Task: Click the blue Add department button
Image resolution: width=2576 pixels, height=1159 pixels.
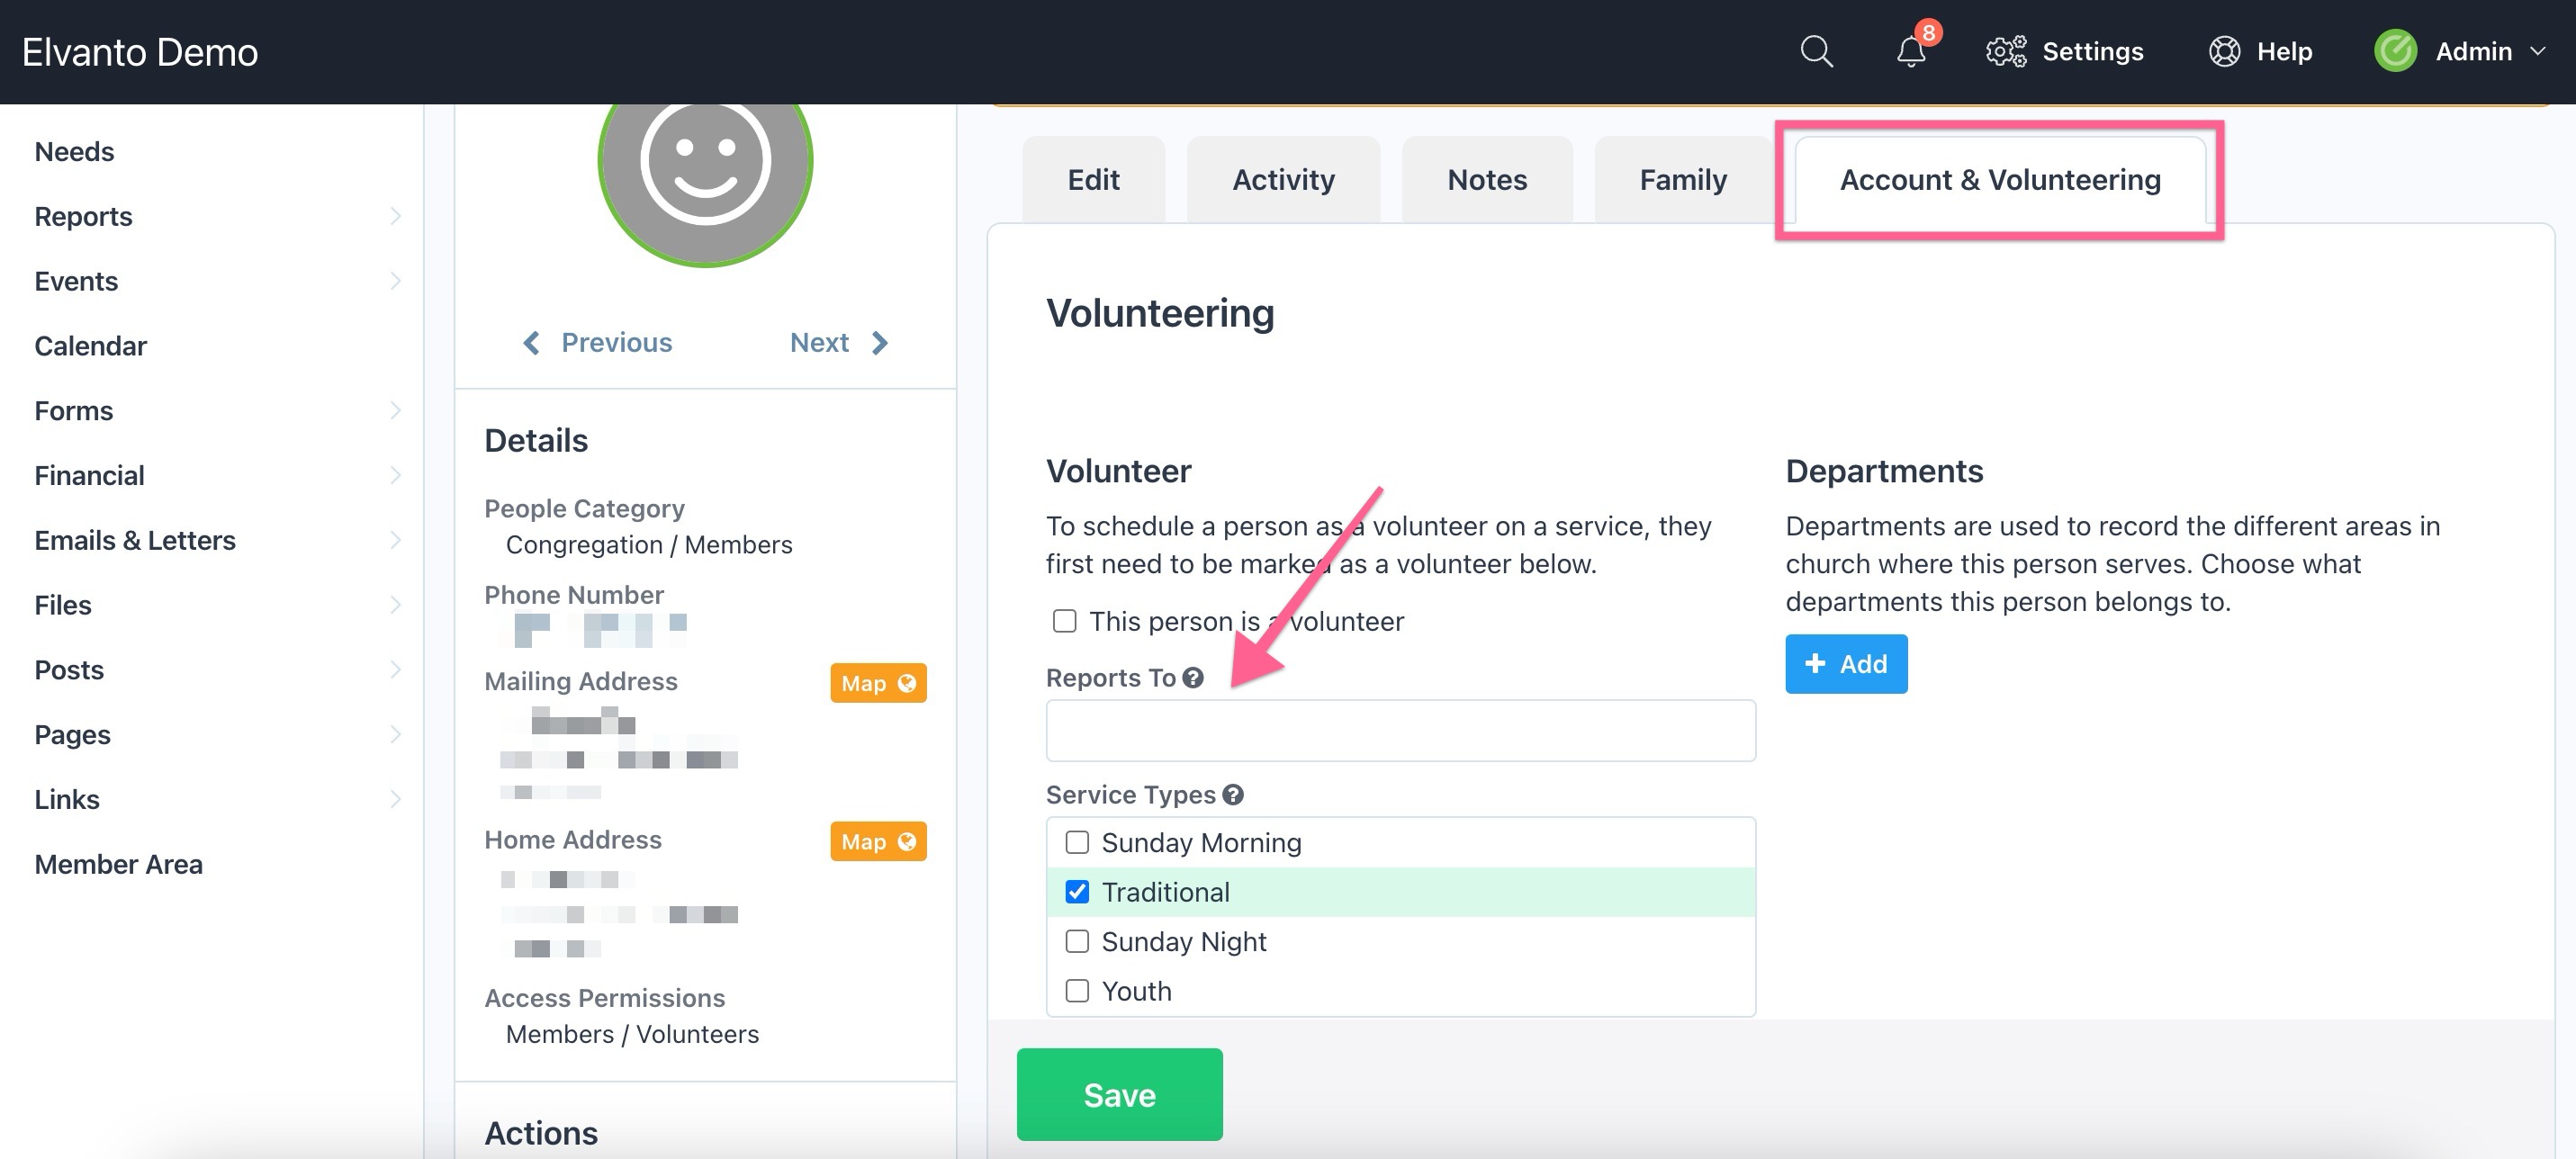Action: (x=1846, y=664)
